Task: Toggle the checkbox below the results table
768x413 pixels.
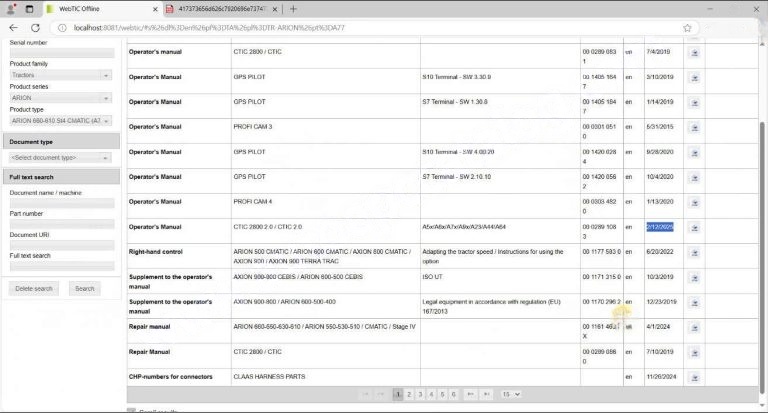Action: [132, 410]
